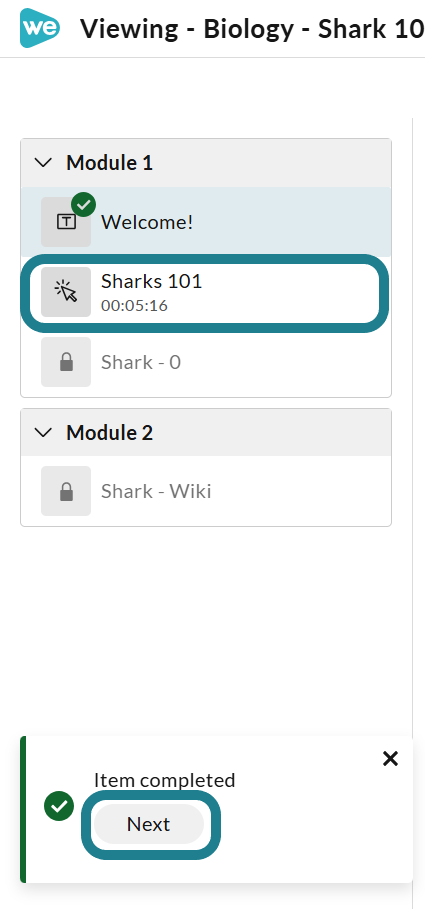
Task: Click the 00:05:16 duration under Sharks 101
Action: pos(135,306)
